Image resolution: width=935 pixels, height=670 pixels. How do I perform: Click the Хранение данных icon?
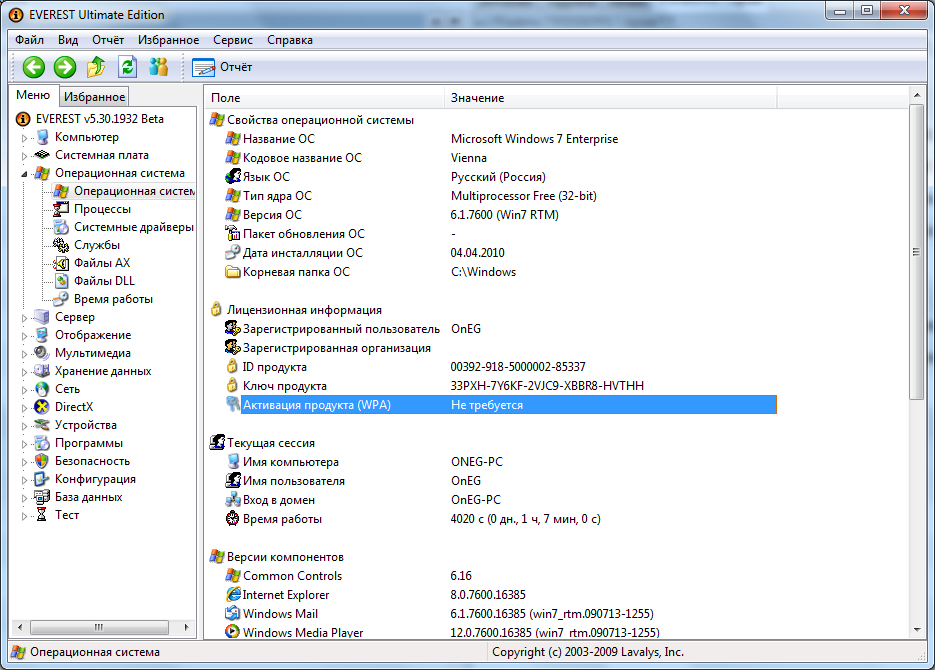42,371
